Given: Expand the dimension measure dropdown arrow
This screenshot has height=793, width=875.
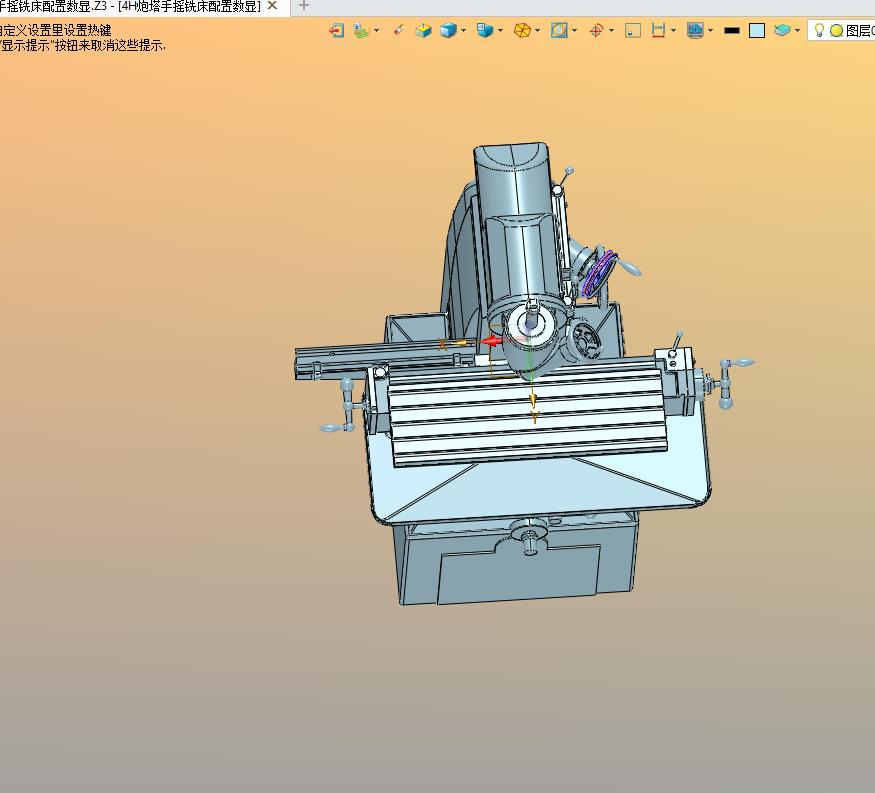Looking at the screenshot, I should [674, 30].
